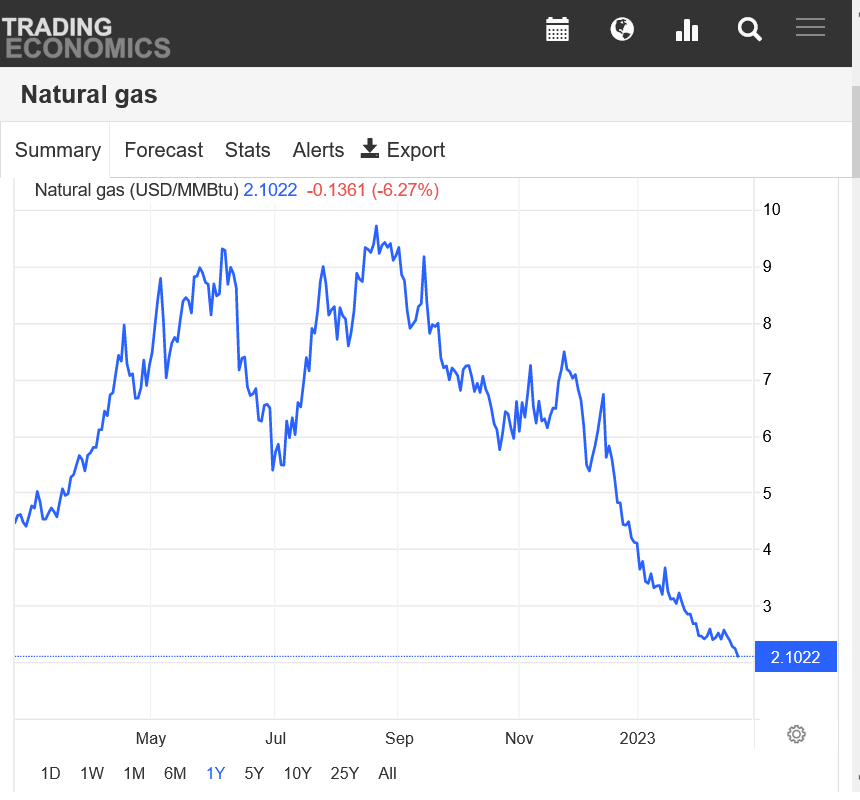Screen dimensions: 860x800
Task: Open the Forecast tab
Action: tap(163, 150)
